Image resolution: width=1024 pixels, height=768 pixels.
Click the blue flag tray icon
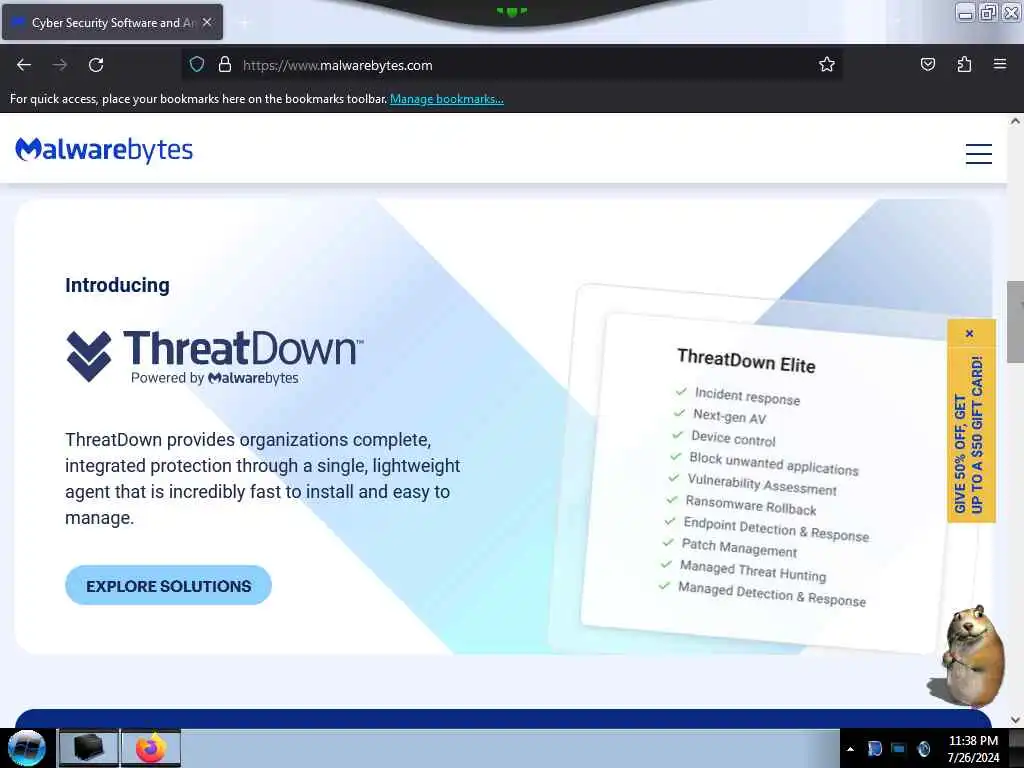coord(874,748)
